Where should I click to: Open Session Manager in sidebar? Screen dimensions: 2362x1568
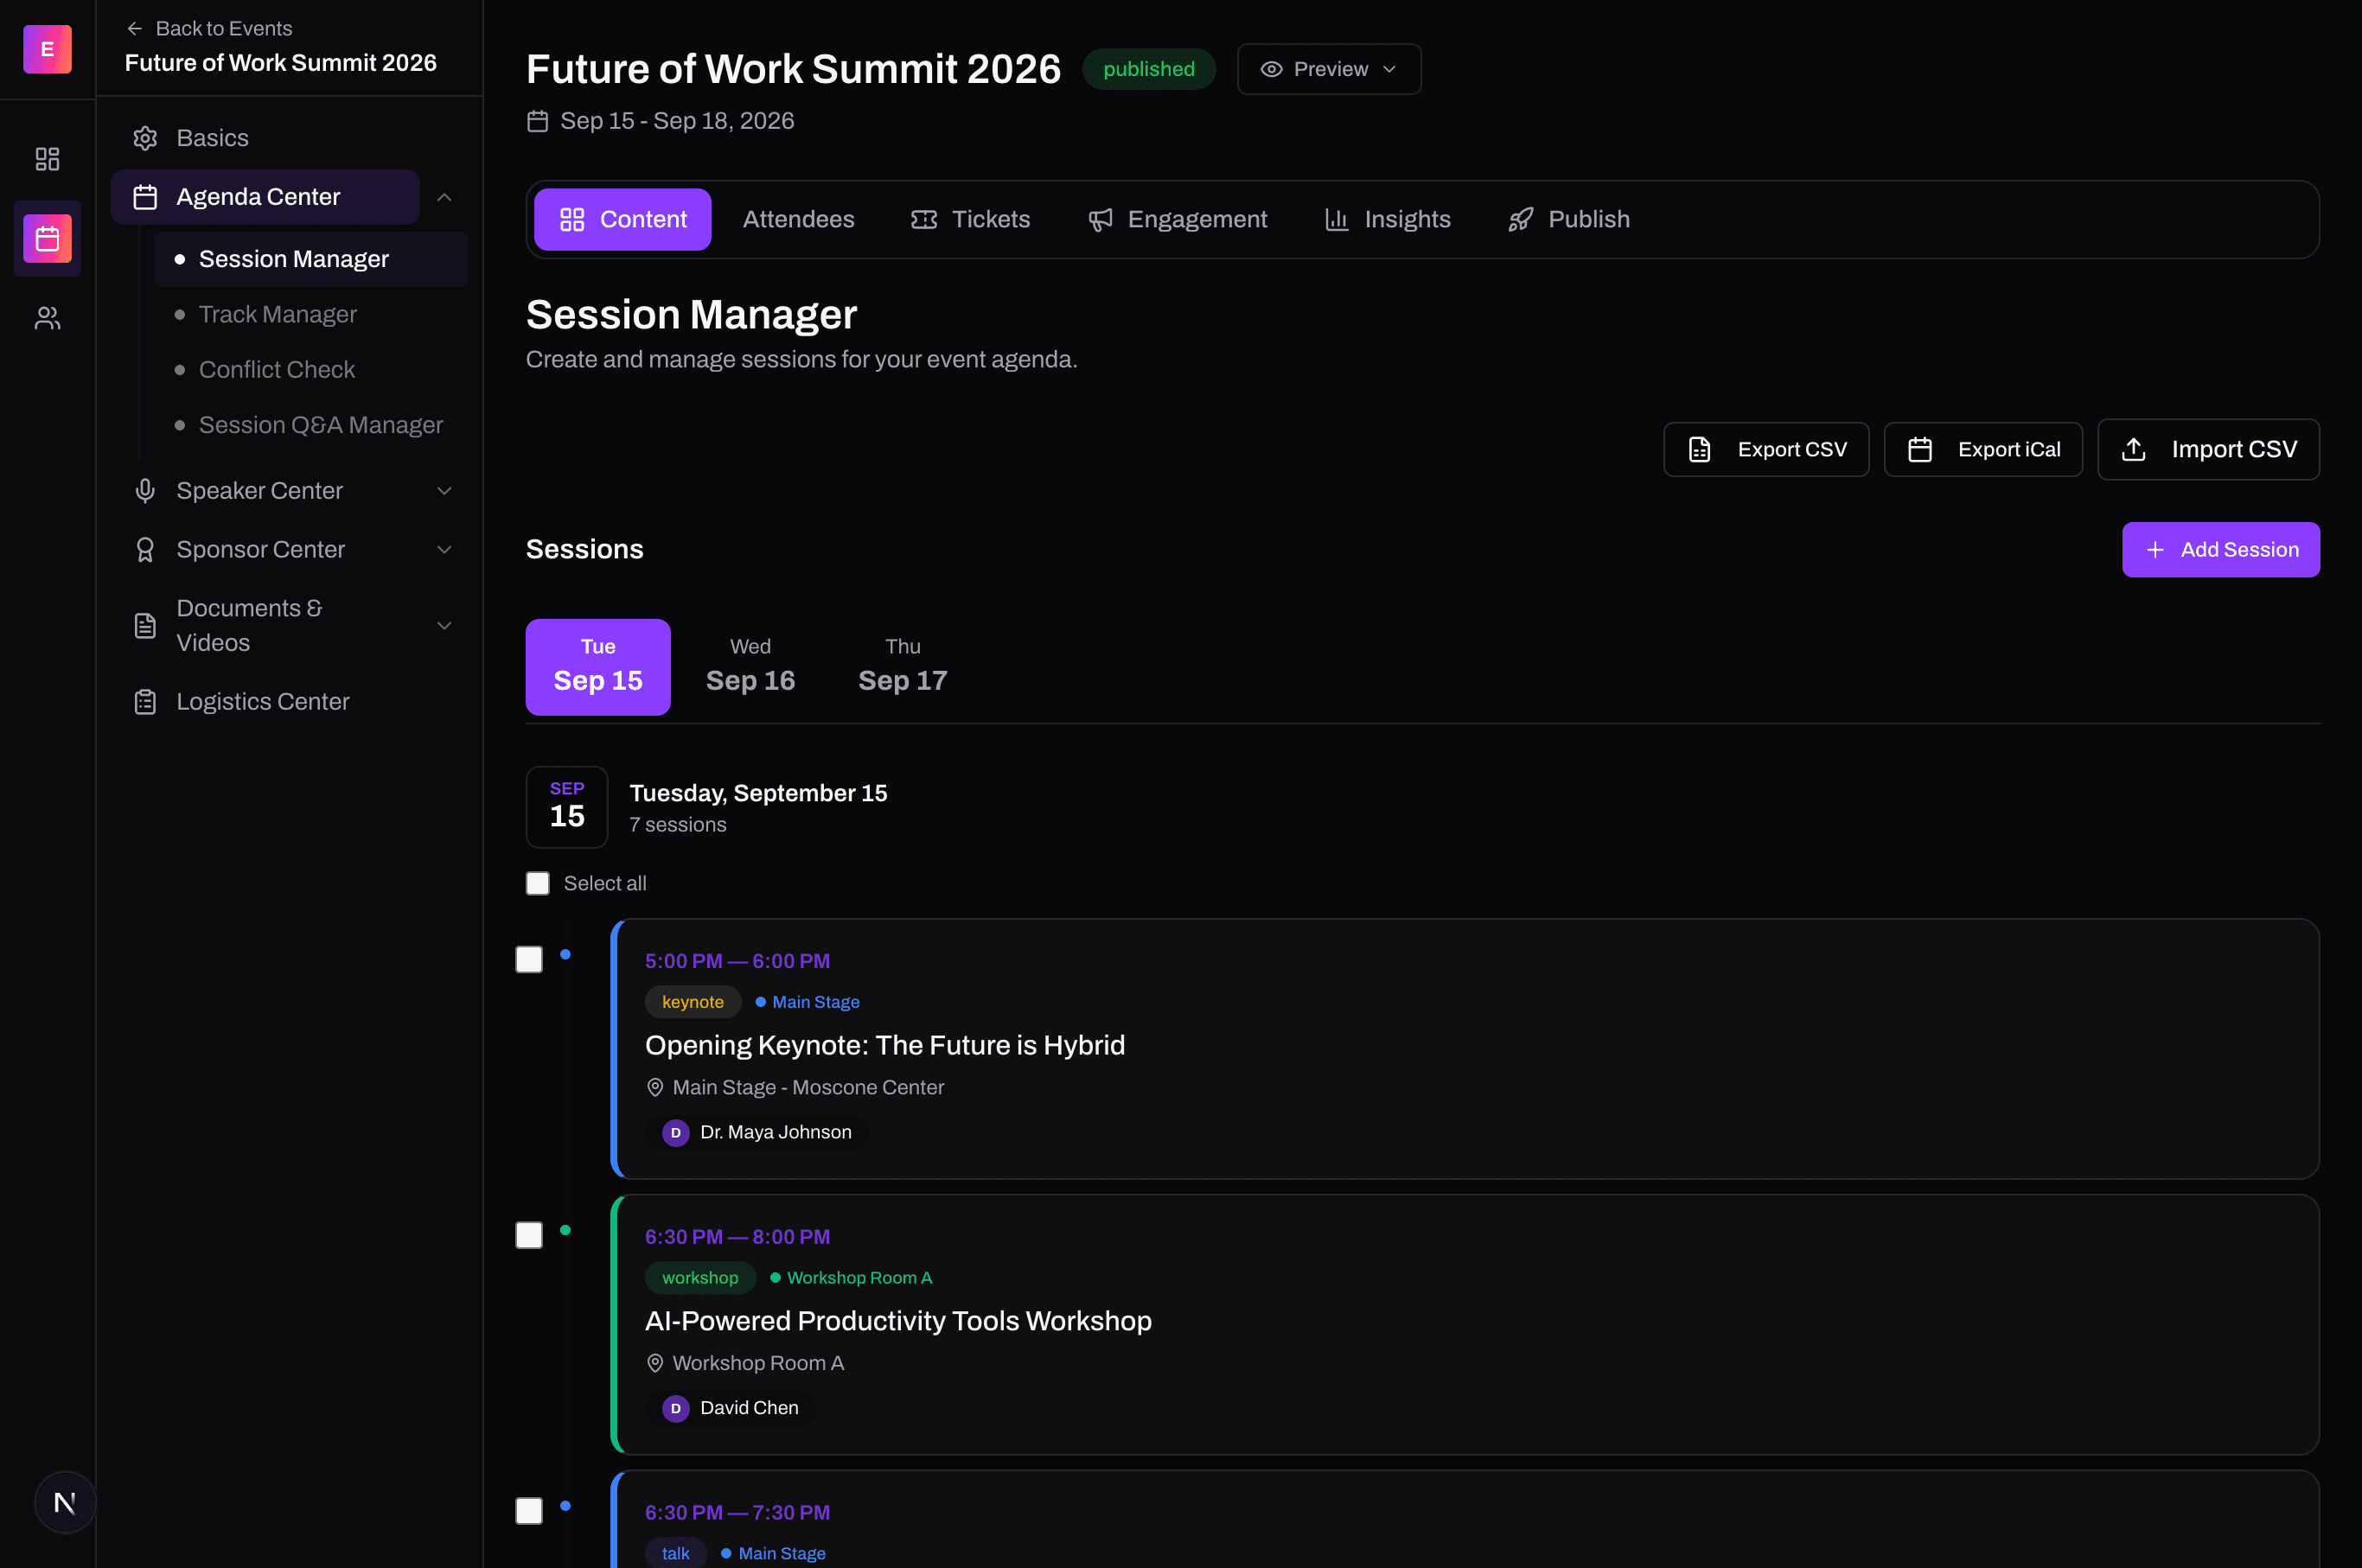coord(311,259)
